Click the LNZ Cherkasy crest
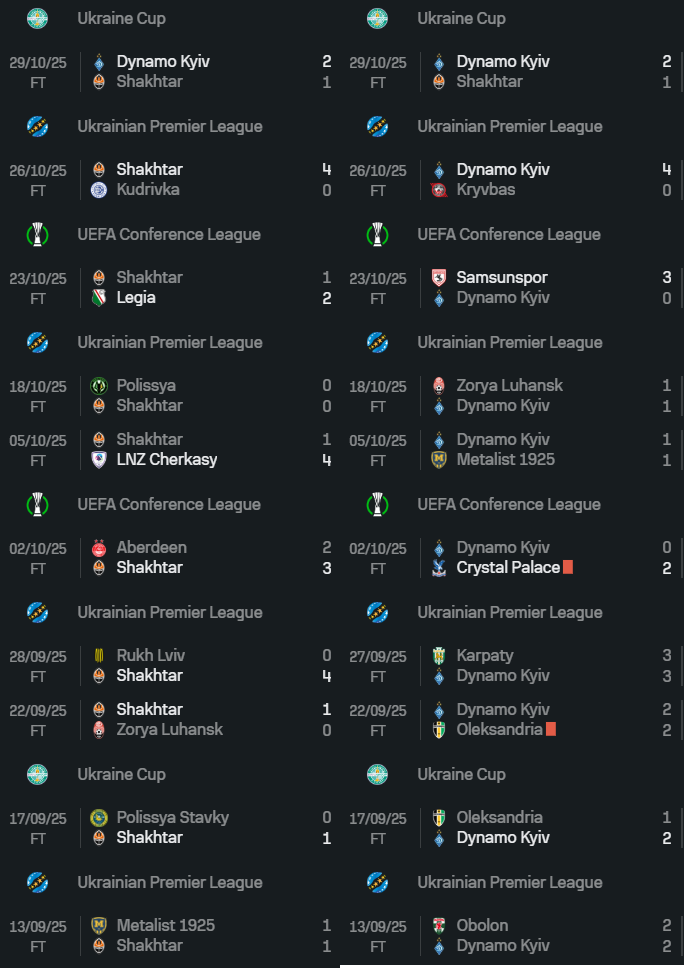Viewport: 684px width, 968px height. [98, 460]
